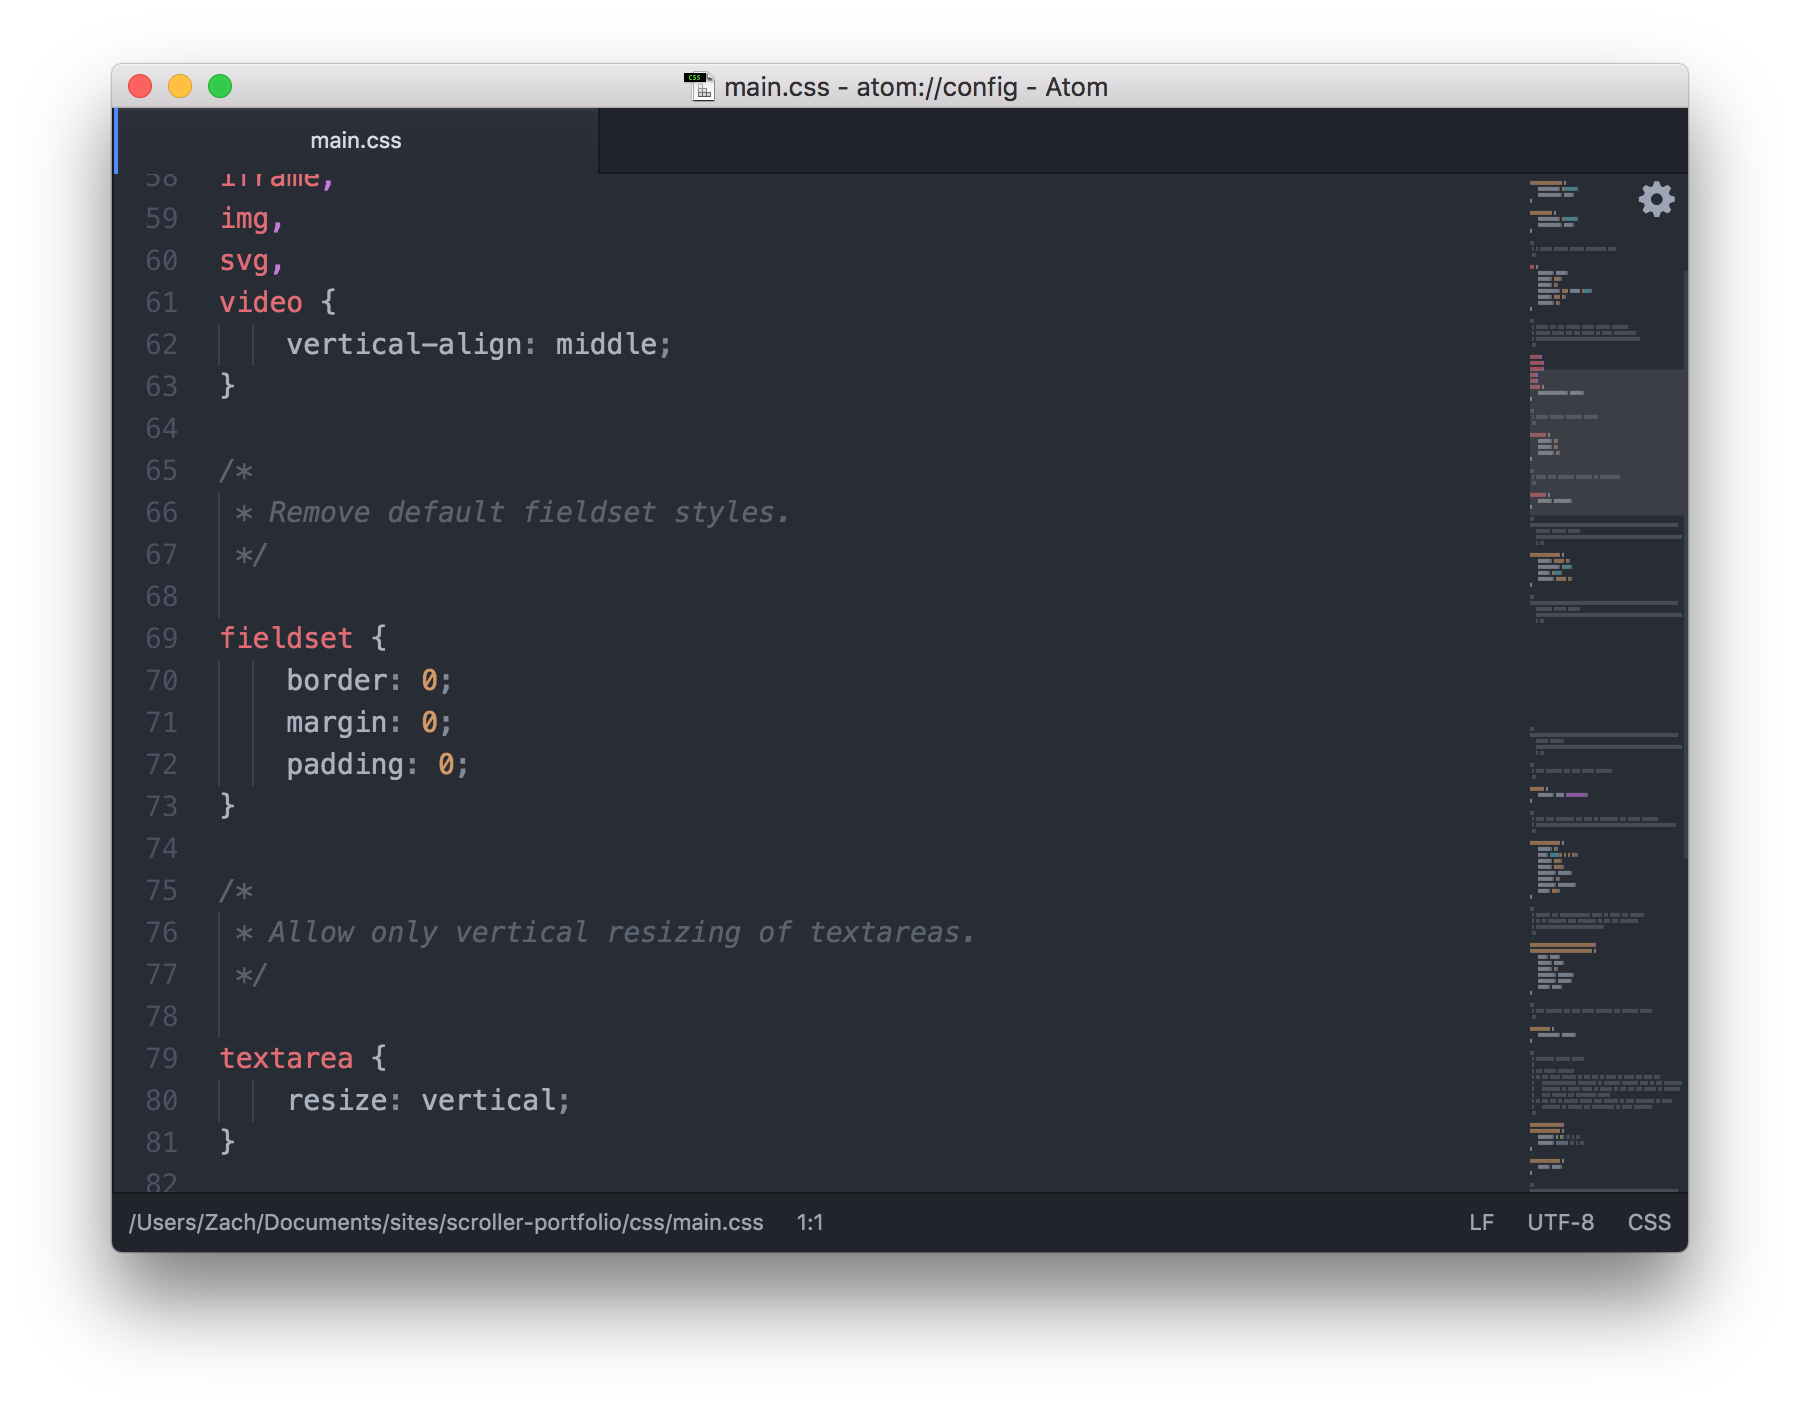1800x1412 pixels.
Task: Click the textarea selector on line 79
Action: [286, 1058]
